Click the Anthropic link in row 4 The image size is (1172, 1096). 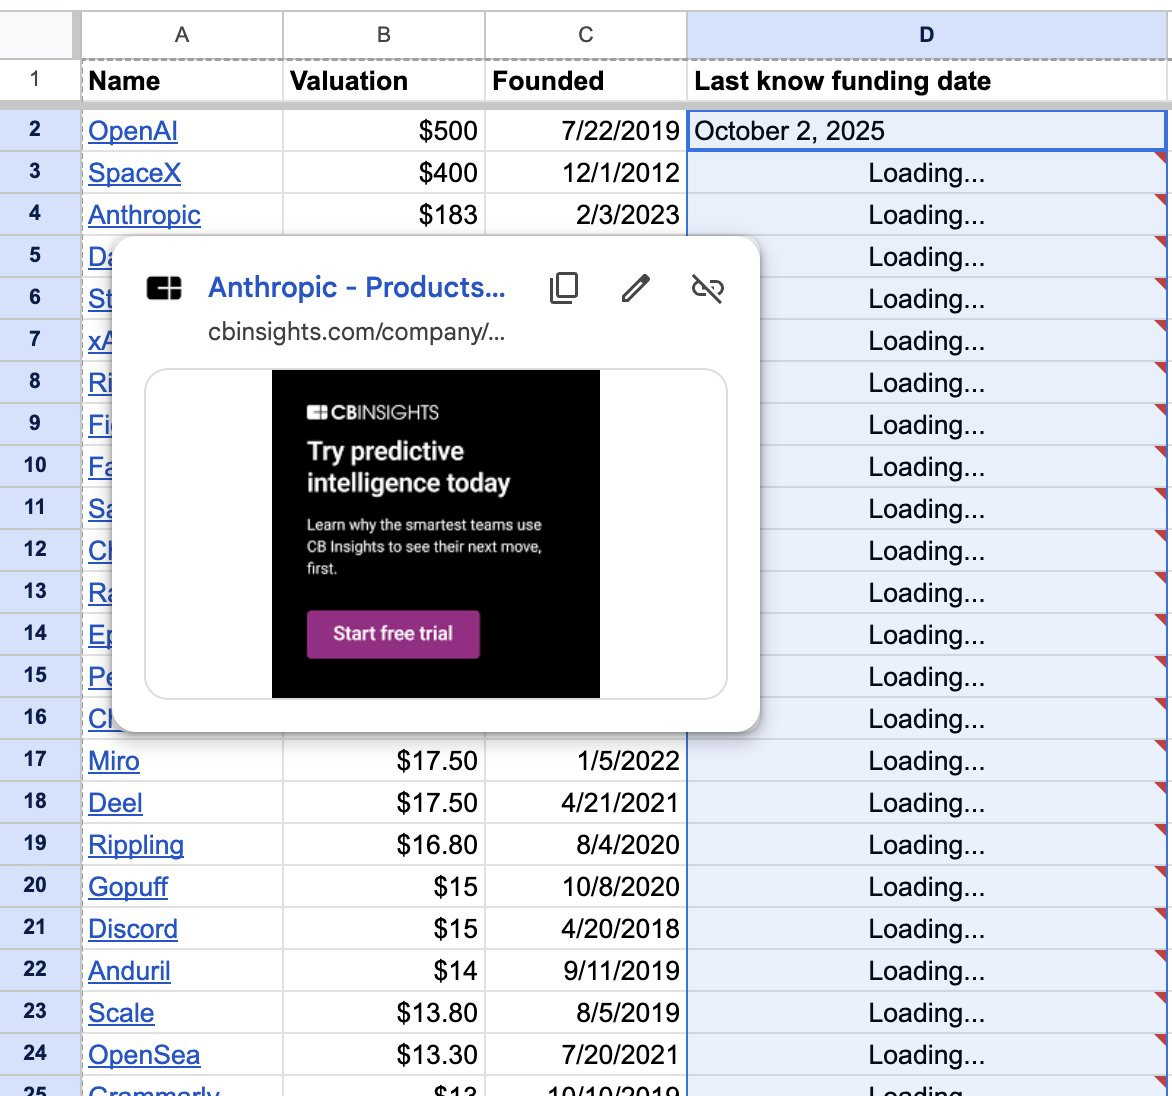pos(144,215)
